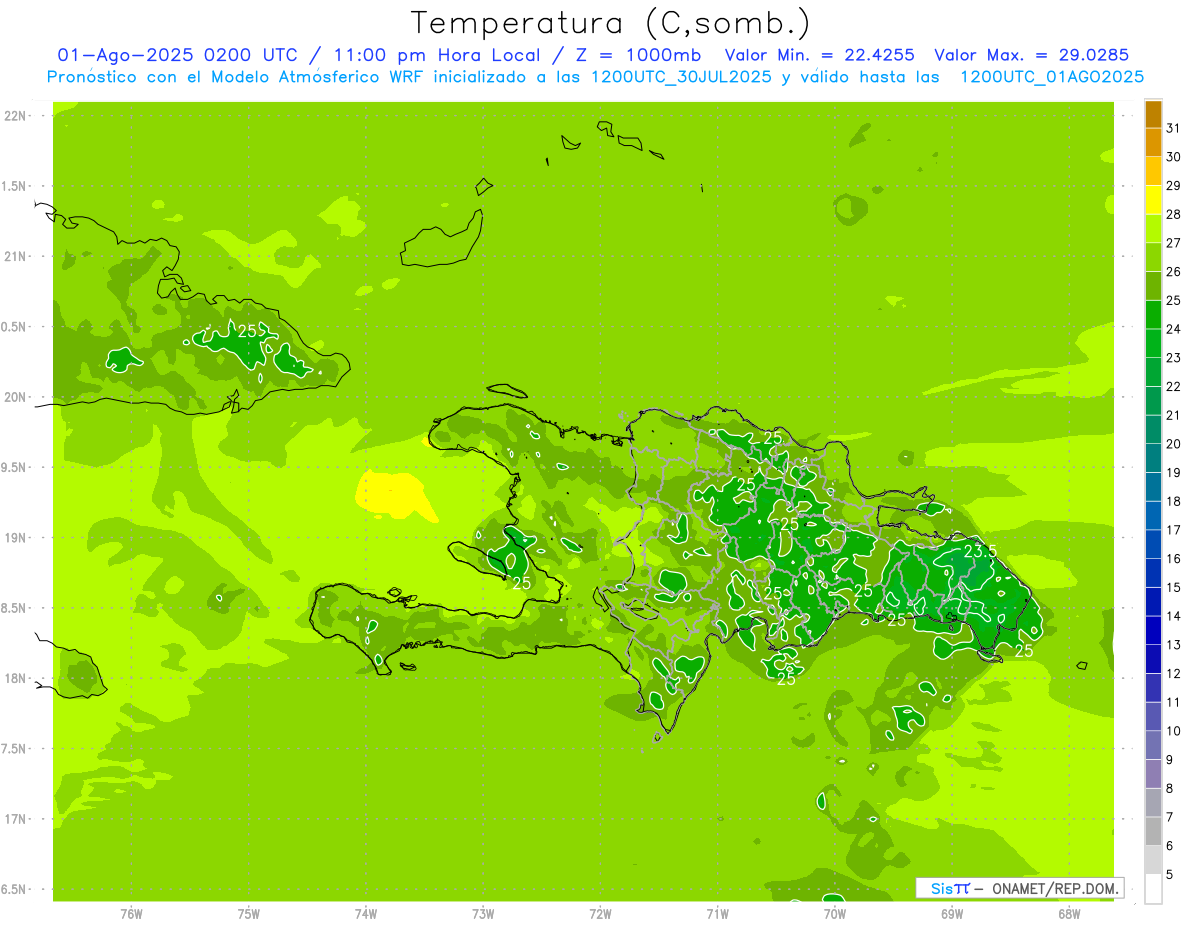Click the "68W" longitude axis label
The width and height of the screenshot is (1200, 927).
[1069, 913]
